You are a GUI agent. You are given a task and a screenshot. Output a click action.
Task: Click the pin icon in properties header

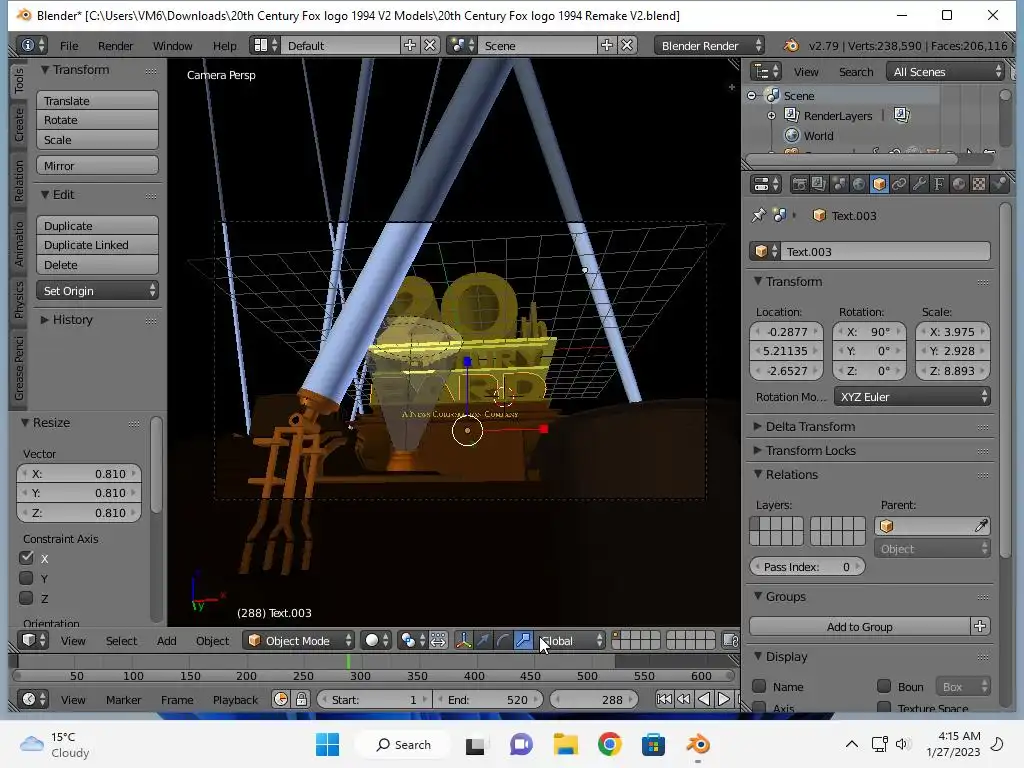[x=758, y=216]
